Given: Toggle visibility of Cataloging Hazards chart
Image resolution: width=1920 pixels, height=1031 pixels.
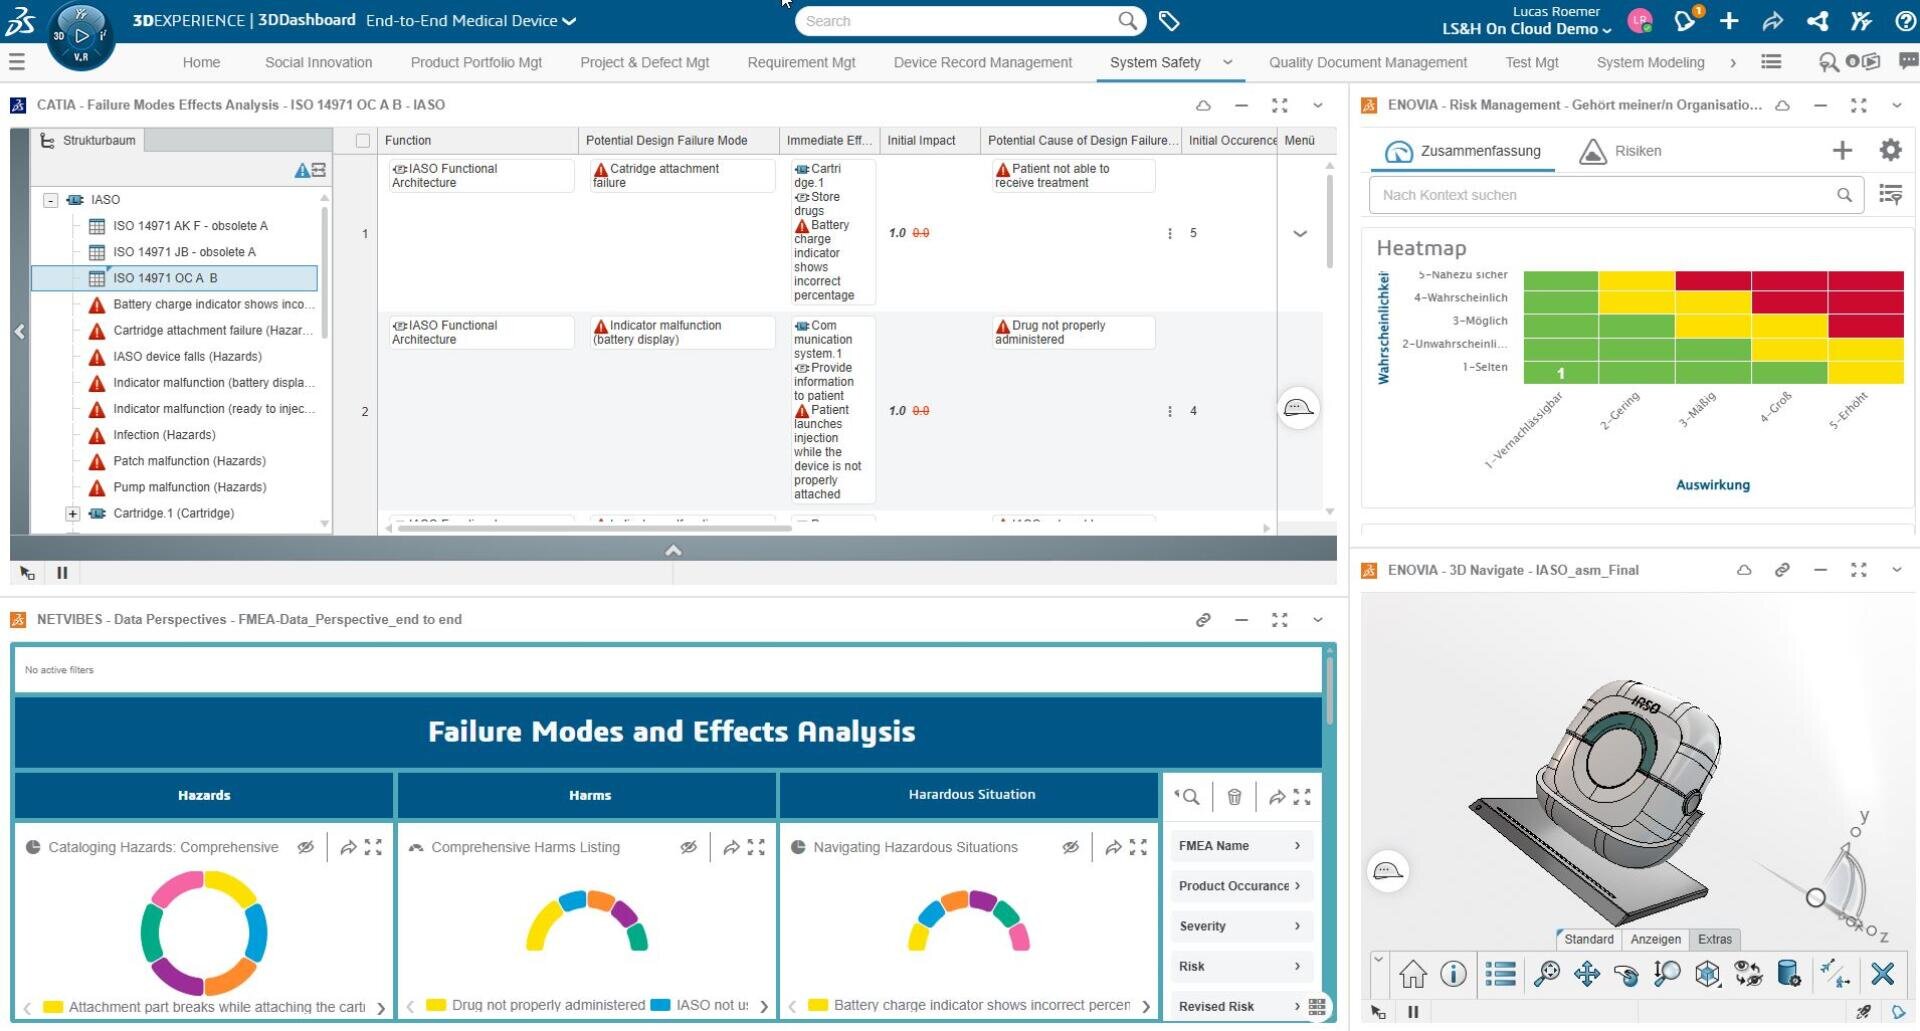Looking at the screenshot, I should tap(305, 847).
